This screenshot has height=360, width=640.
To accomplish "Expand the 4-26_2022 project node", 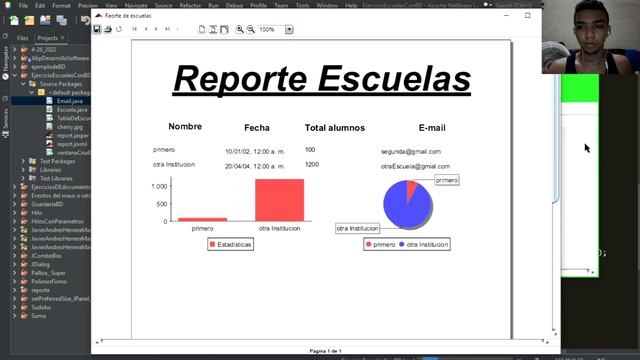I will tap(15, 49).
